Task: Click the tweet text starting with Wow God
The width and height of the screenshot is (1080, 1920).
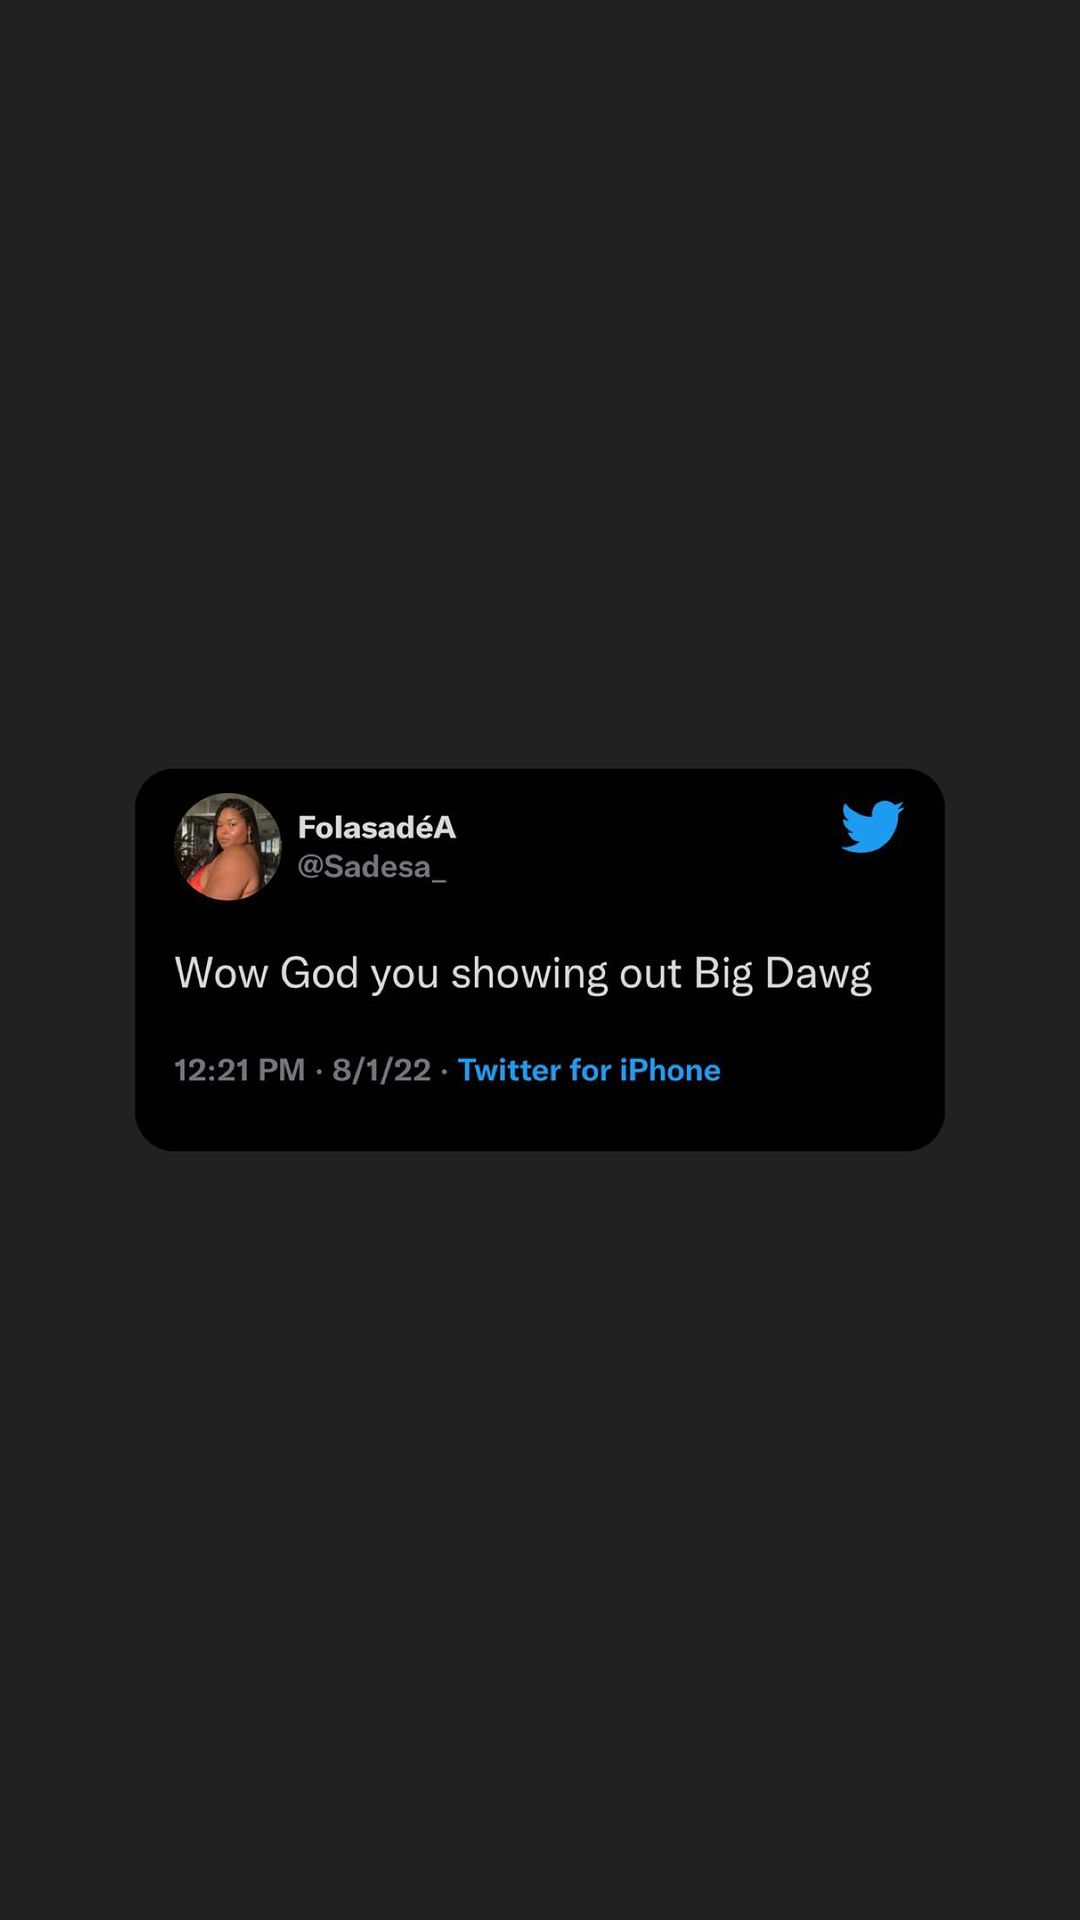Action: [523, 974]
